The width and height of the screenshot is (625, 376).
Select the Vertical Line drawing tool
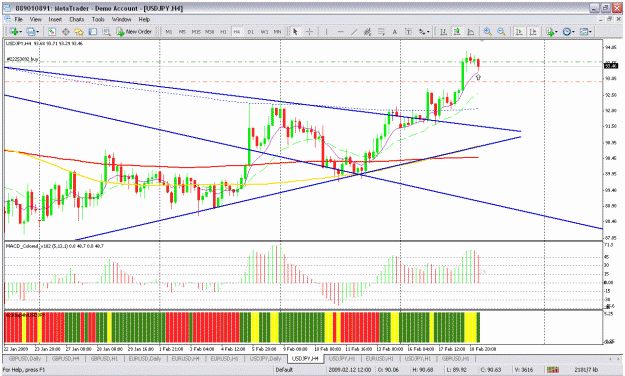coord(326,31)
